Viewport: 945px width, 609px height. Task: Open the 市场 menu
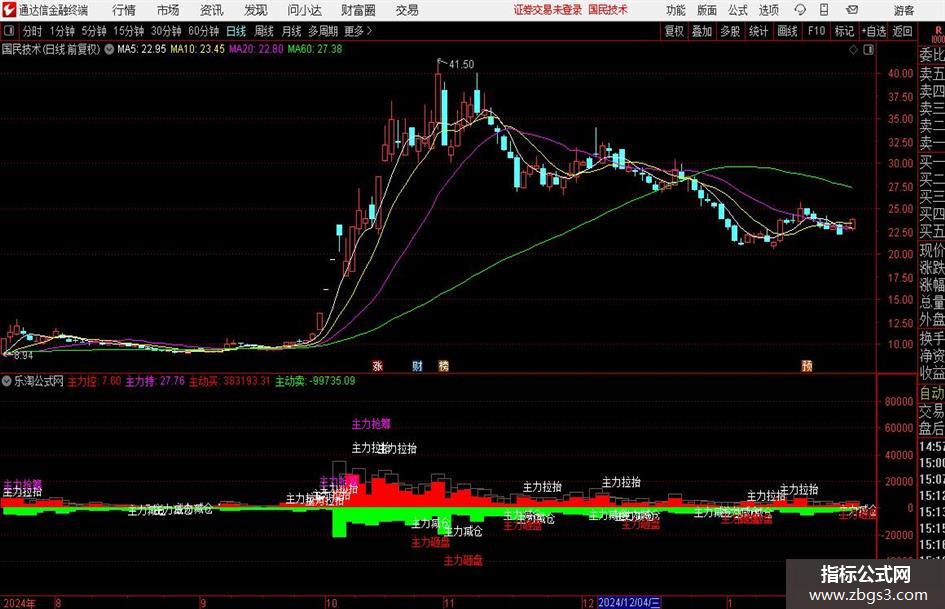pyautogui.click(x=168, y=10)
